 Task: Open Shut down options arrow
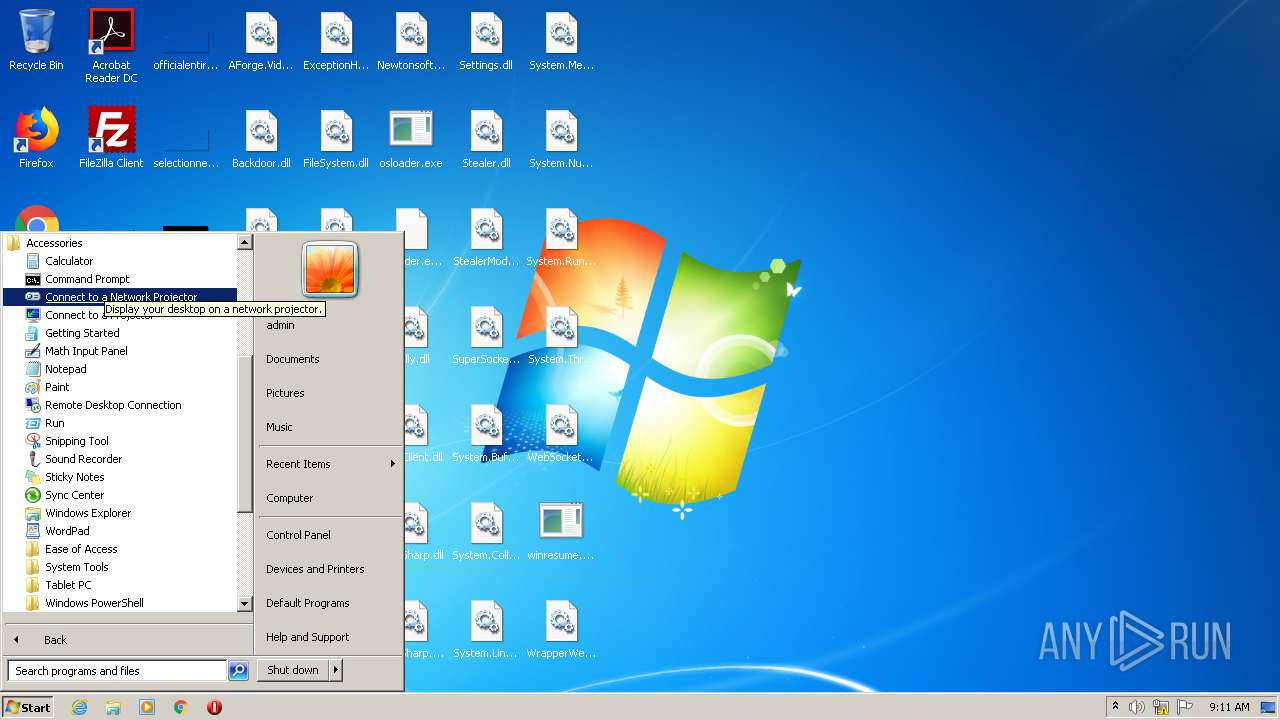point(336,670)
